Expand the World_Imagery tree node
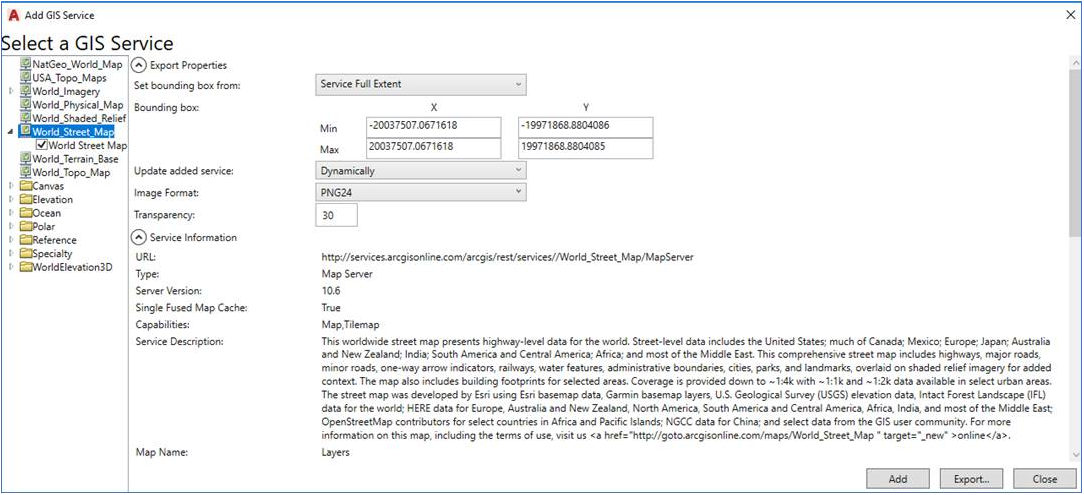The image size is (1084, 495). (10, 91)
